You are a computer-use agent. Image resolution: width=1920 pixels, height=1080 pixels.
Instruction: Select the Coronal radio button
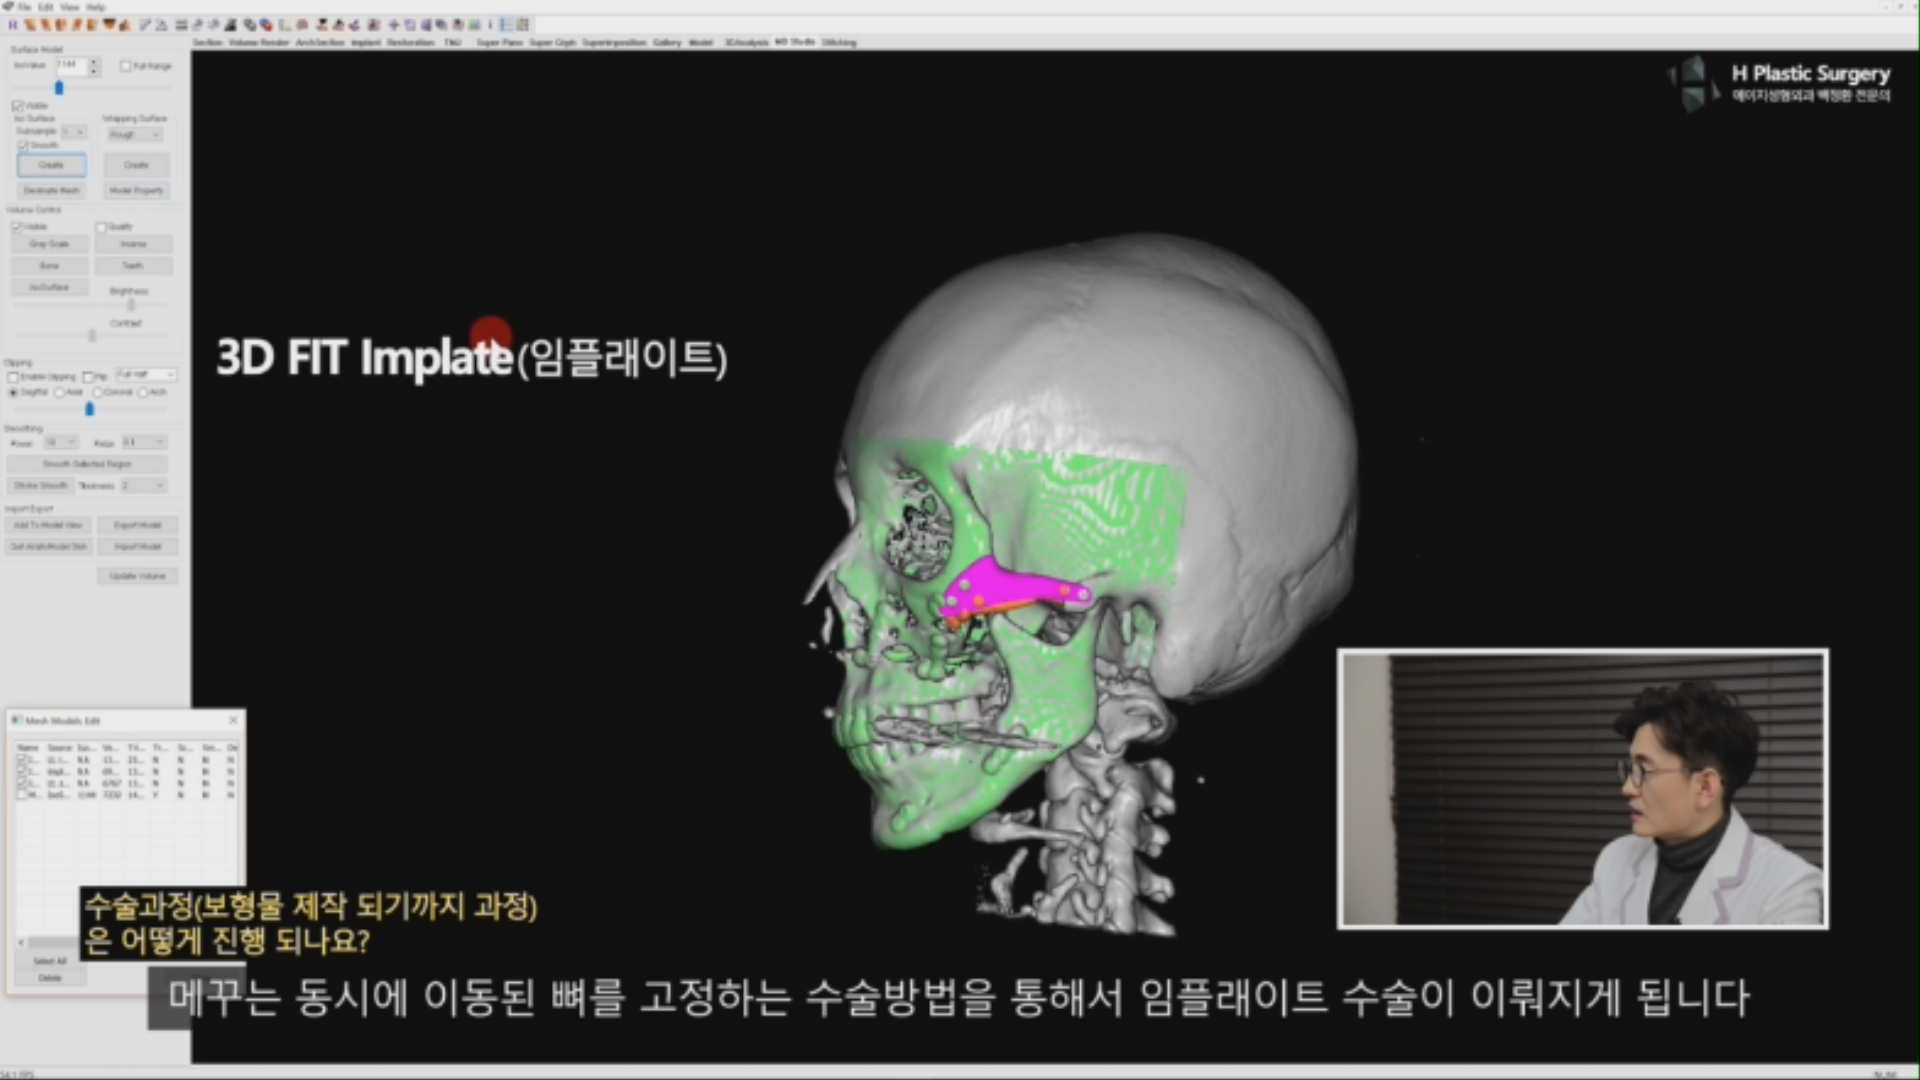click(x=98, y=393)
